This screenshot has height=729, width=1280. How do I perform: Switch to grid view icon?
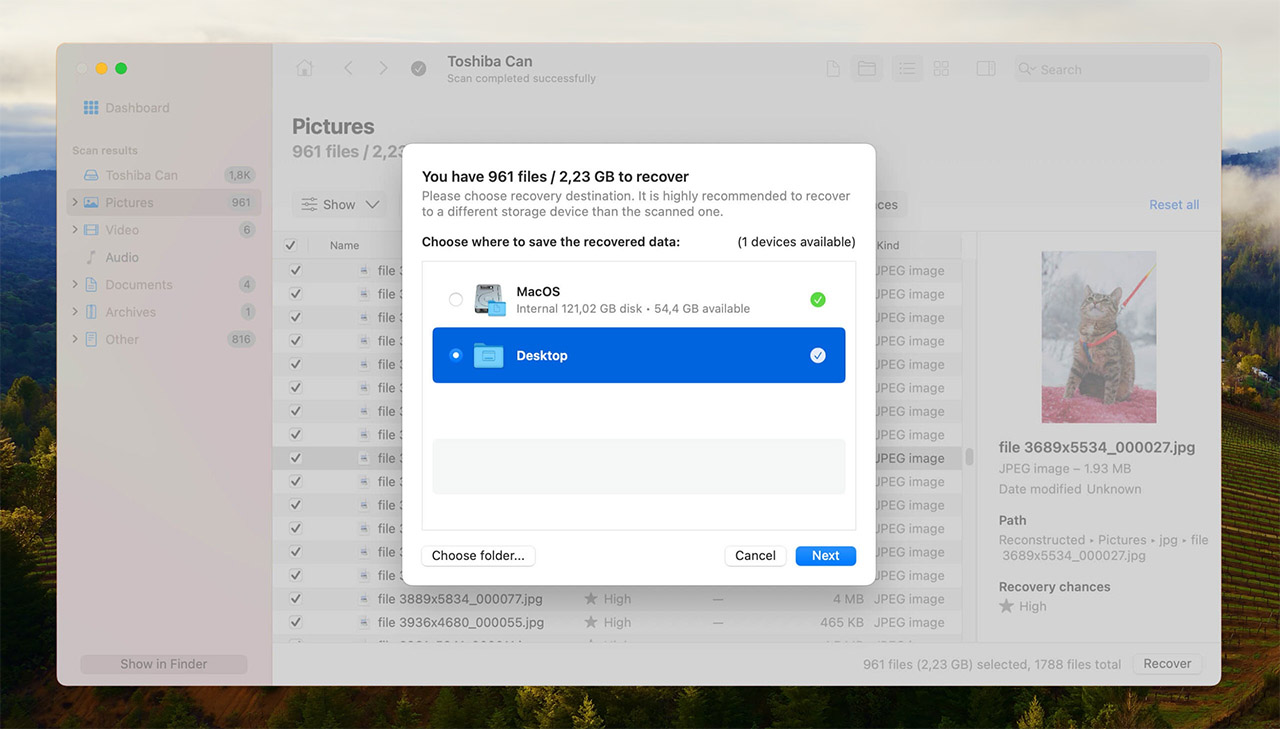click(x=941, y=69)
